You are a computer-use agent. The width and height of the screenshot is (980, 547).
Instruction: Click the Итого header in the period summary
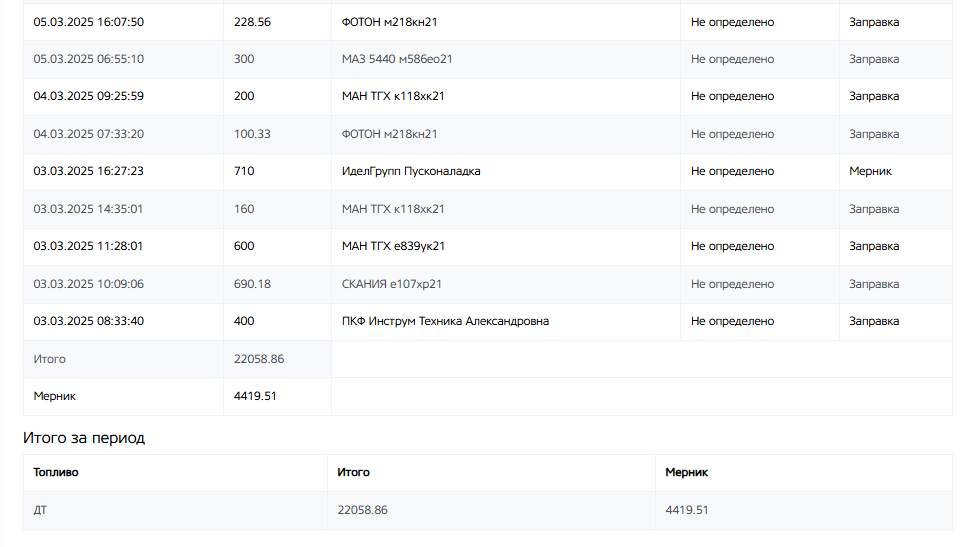tap(353, 472)
